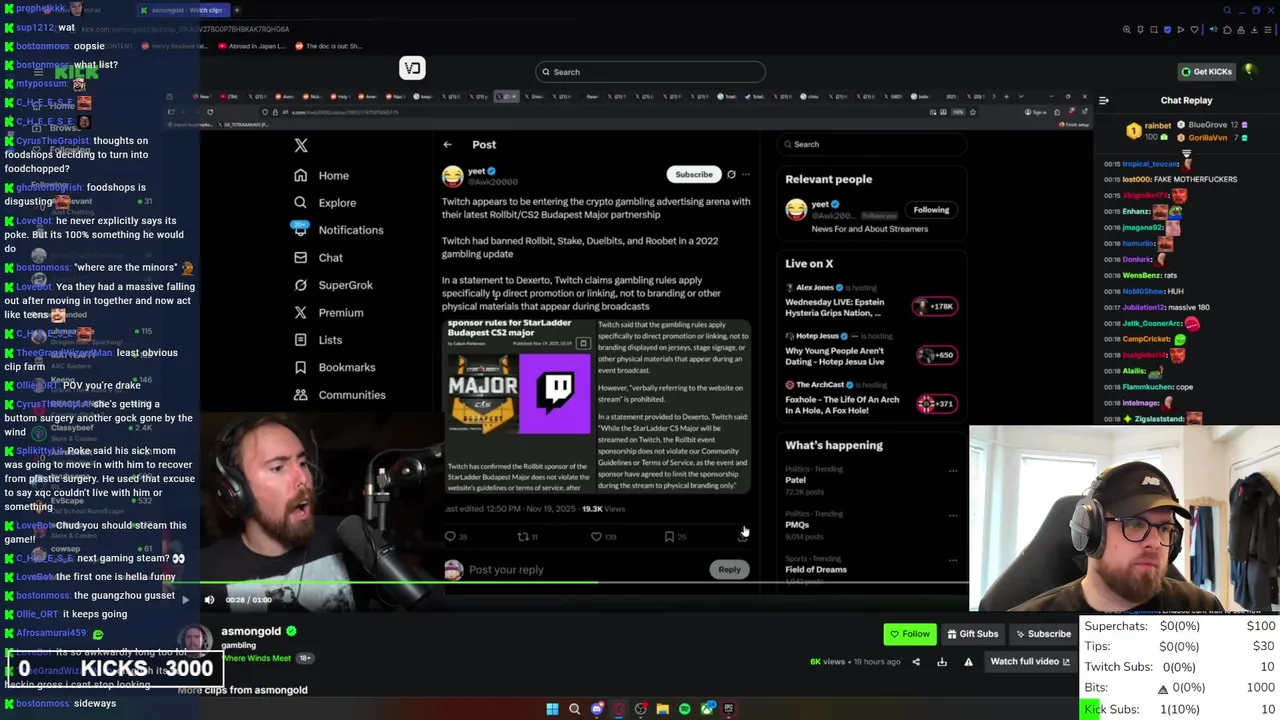Open asmongold channel name
The image size is (1280, 720).
[x=251, y=632]
